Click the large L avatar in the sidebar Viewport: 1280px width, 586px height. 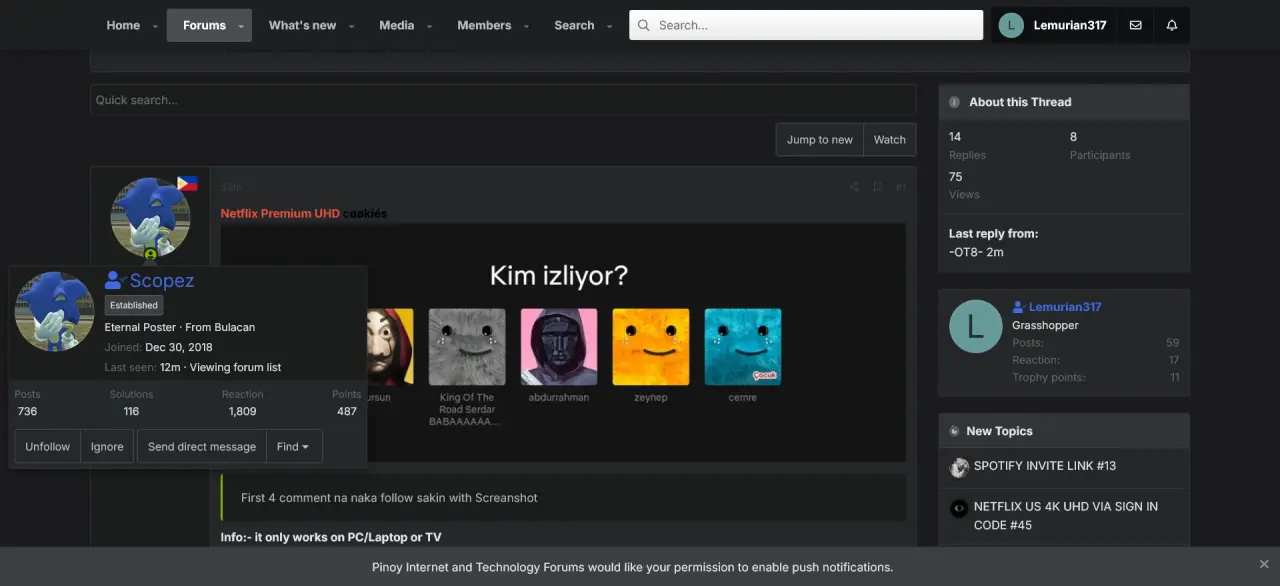tap(975, 326)
